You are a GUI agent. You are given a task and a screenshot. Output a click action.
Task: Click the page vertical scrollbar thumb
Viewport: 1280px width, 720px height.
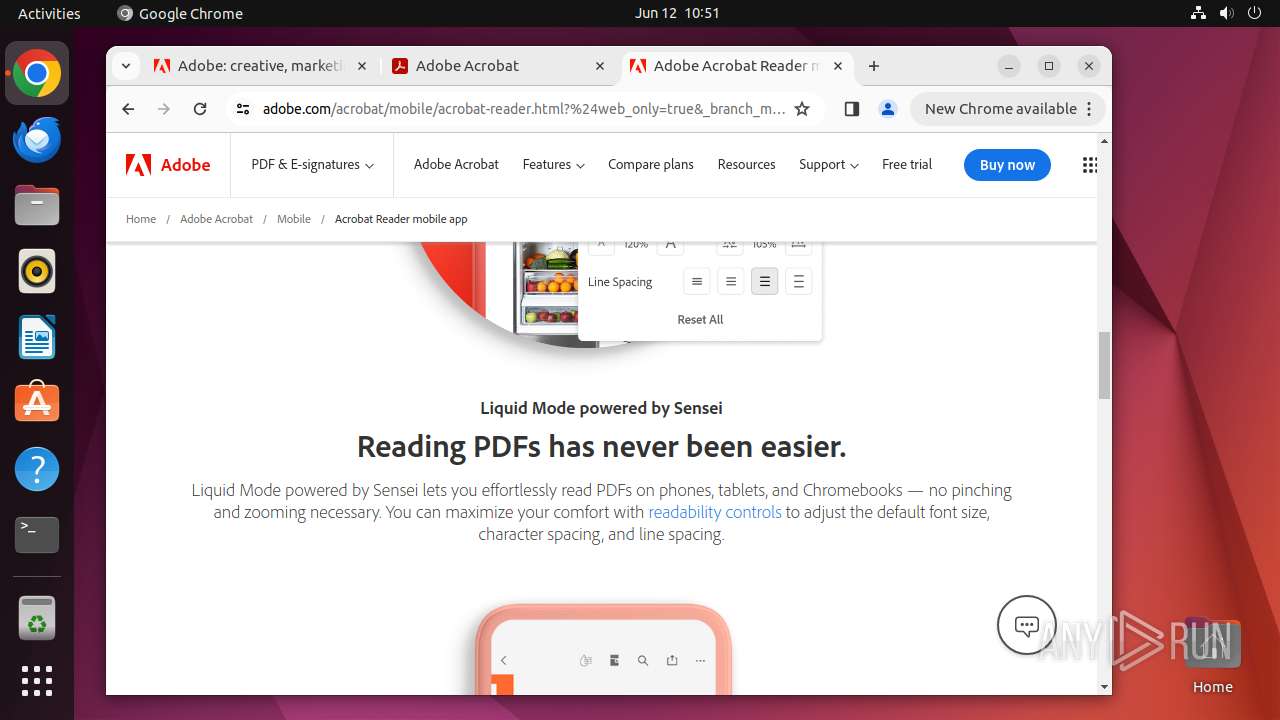click(x=1104, y=366)
